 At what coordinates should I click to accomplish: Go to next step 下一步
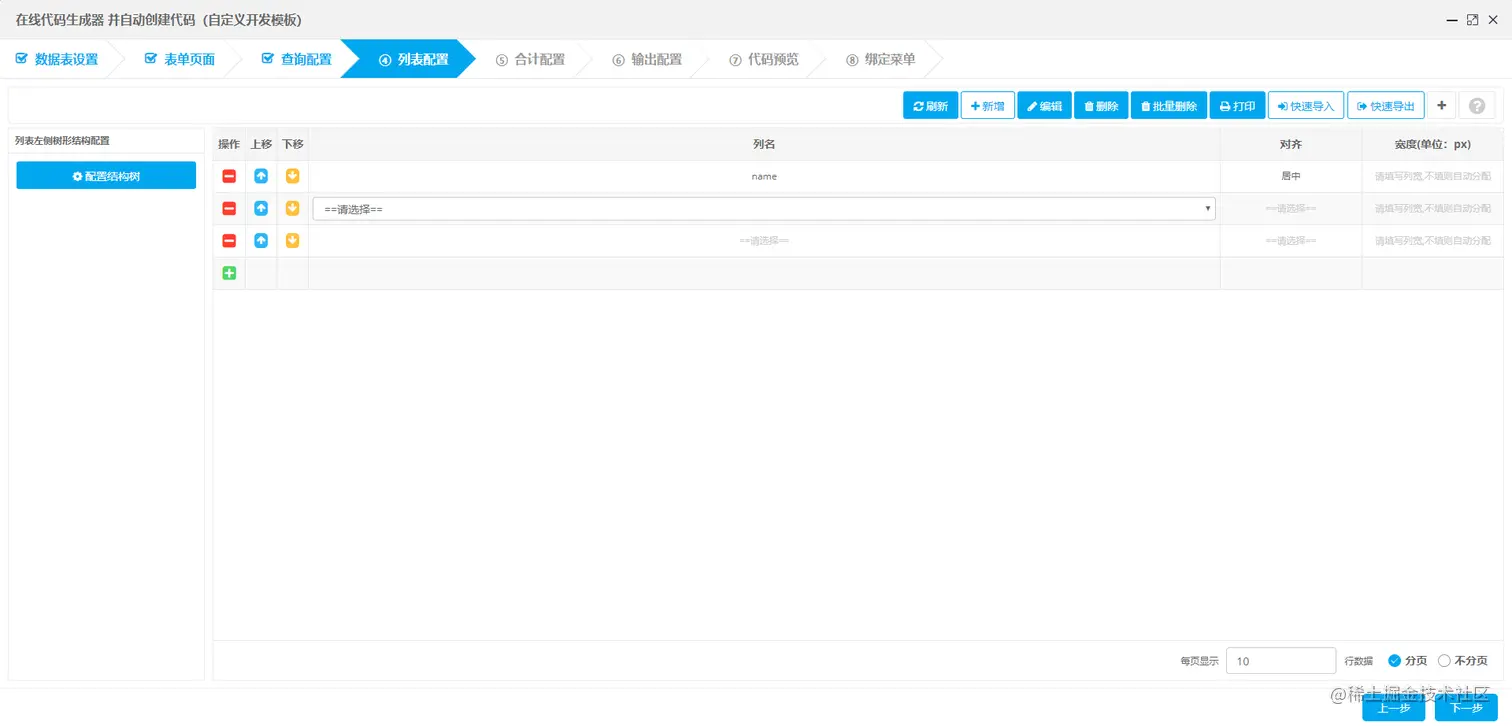click(1466, 707)
